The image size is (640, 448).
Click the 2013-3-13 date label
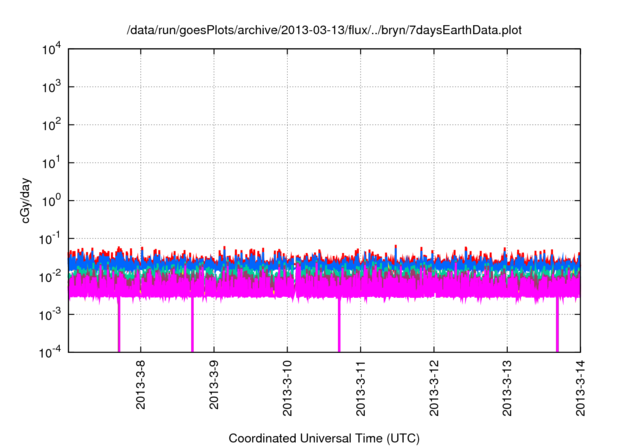pyautogui.click(x=507, y=388)
